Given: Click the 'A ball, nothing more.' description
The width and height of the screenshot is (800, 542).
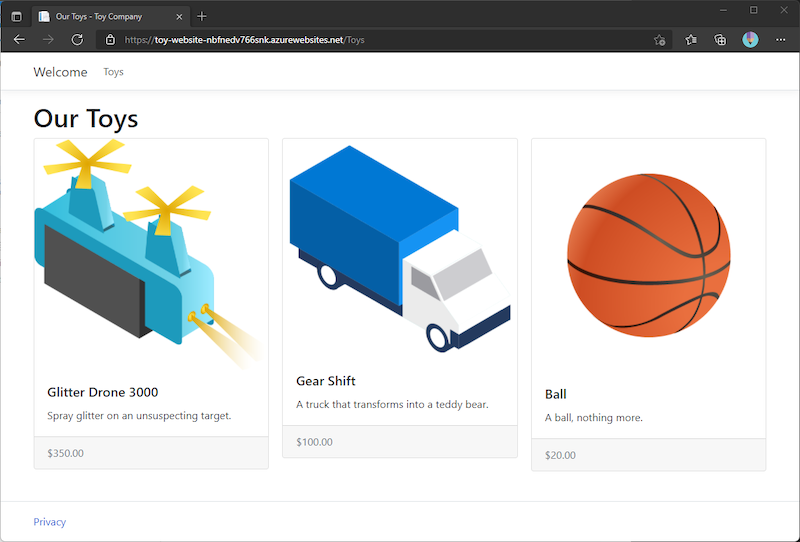Looking at the screenshot, I should (594, 417).
